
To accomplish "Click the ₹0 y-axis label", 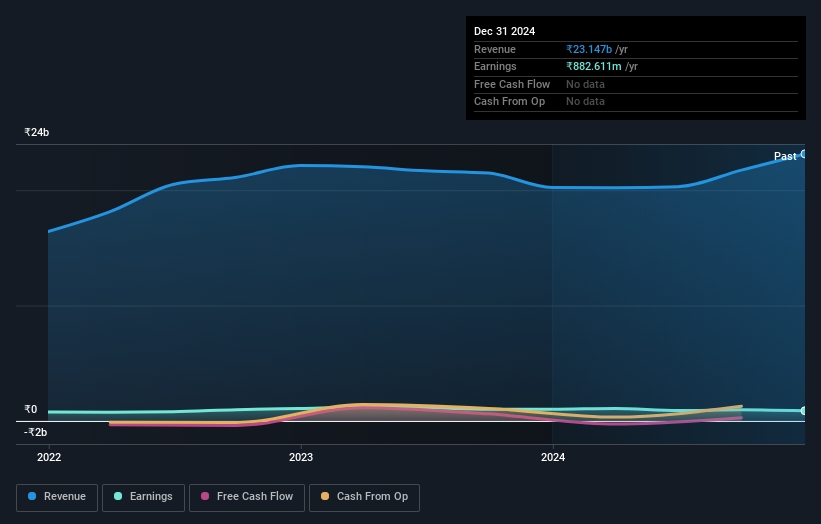I will [31, 409].
